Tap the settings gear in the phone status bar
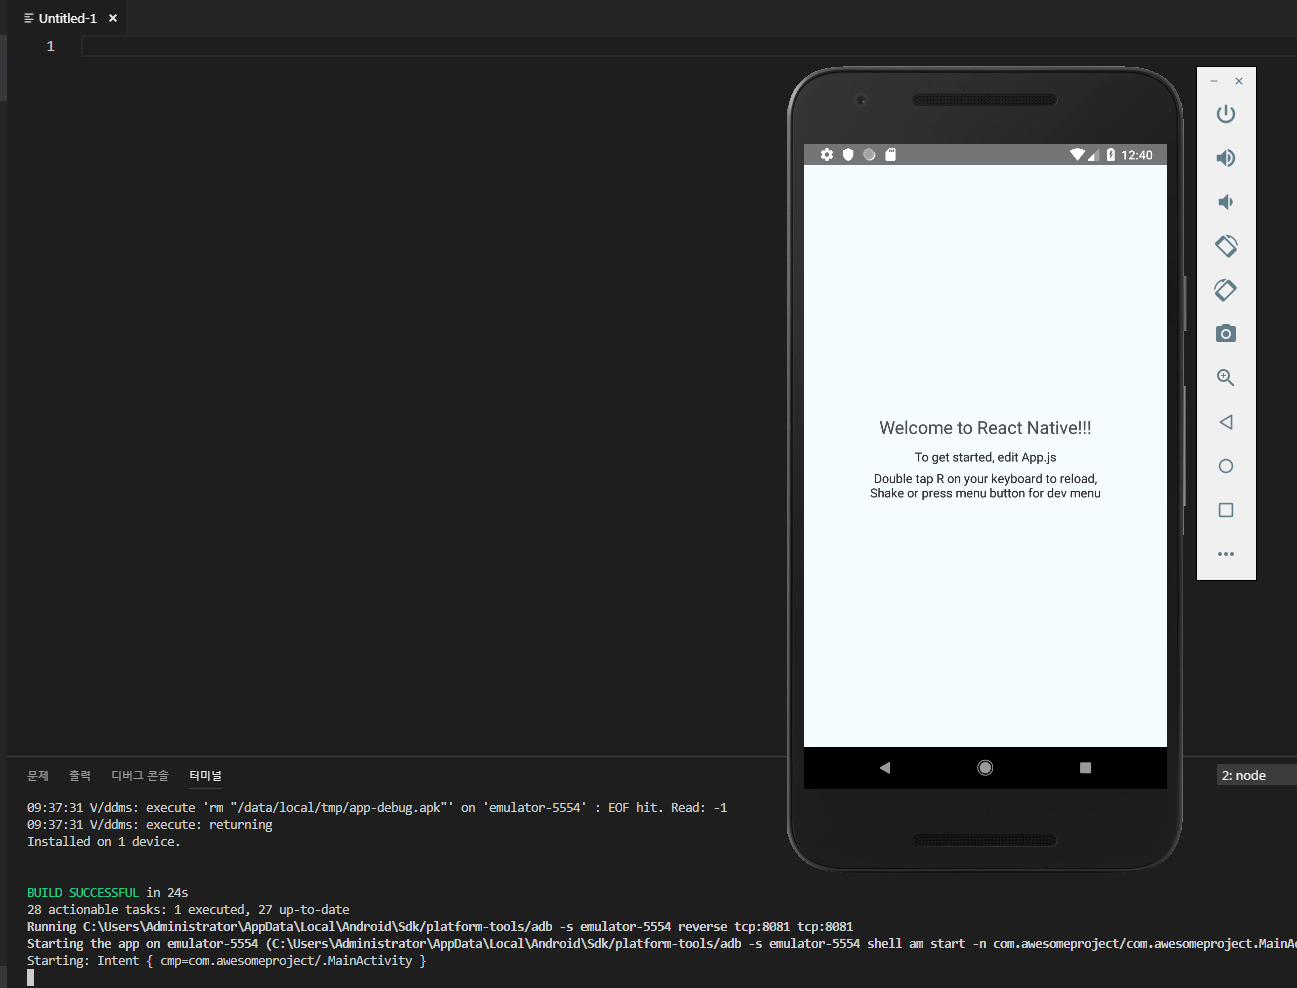Viewport: 1297px width, 988px height. click(827, 155)
